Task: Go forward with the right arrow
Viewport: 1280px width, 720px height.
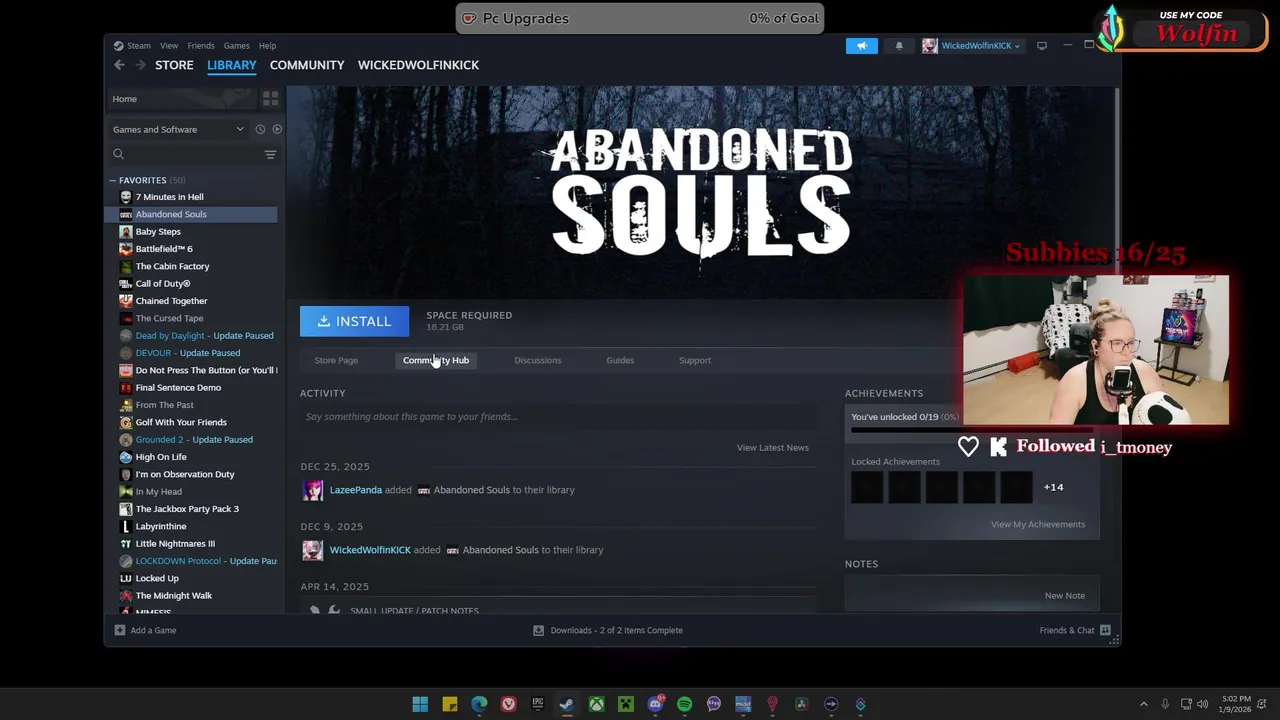Action: 140,65
